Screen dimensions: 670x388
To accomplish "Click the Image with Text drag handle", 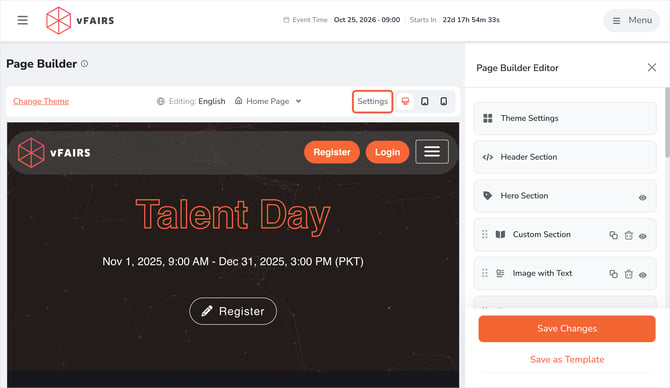I will pos(485,273).
